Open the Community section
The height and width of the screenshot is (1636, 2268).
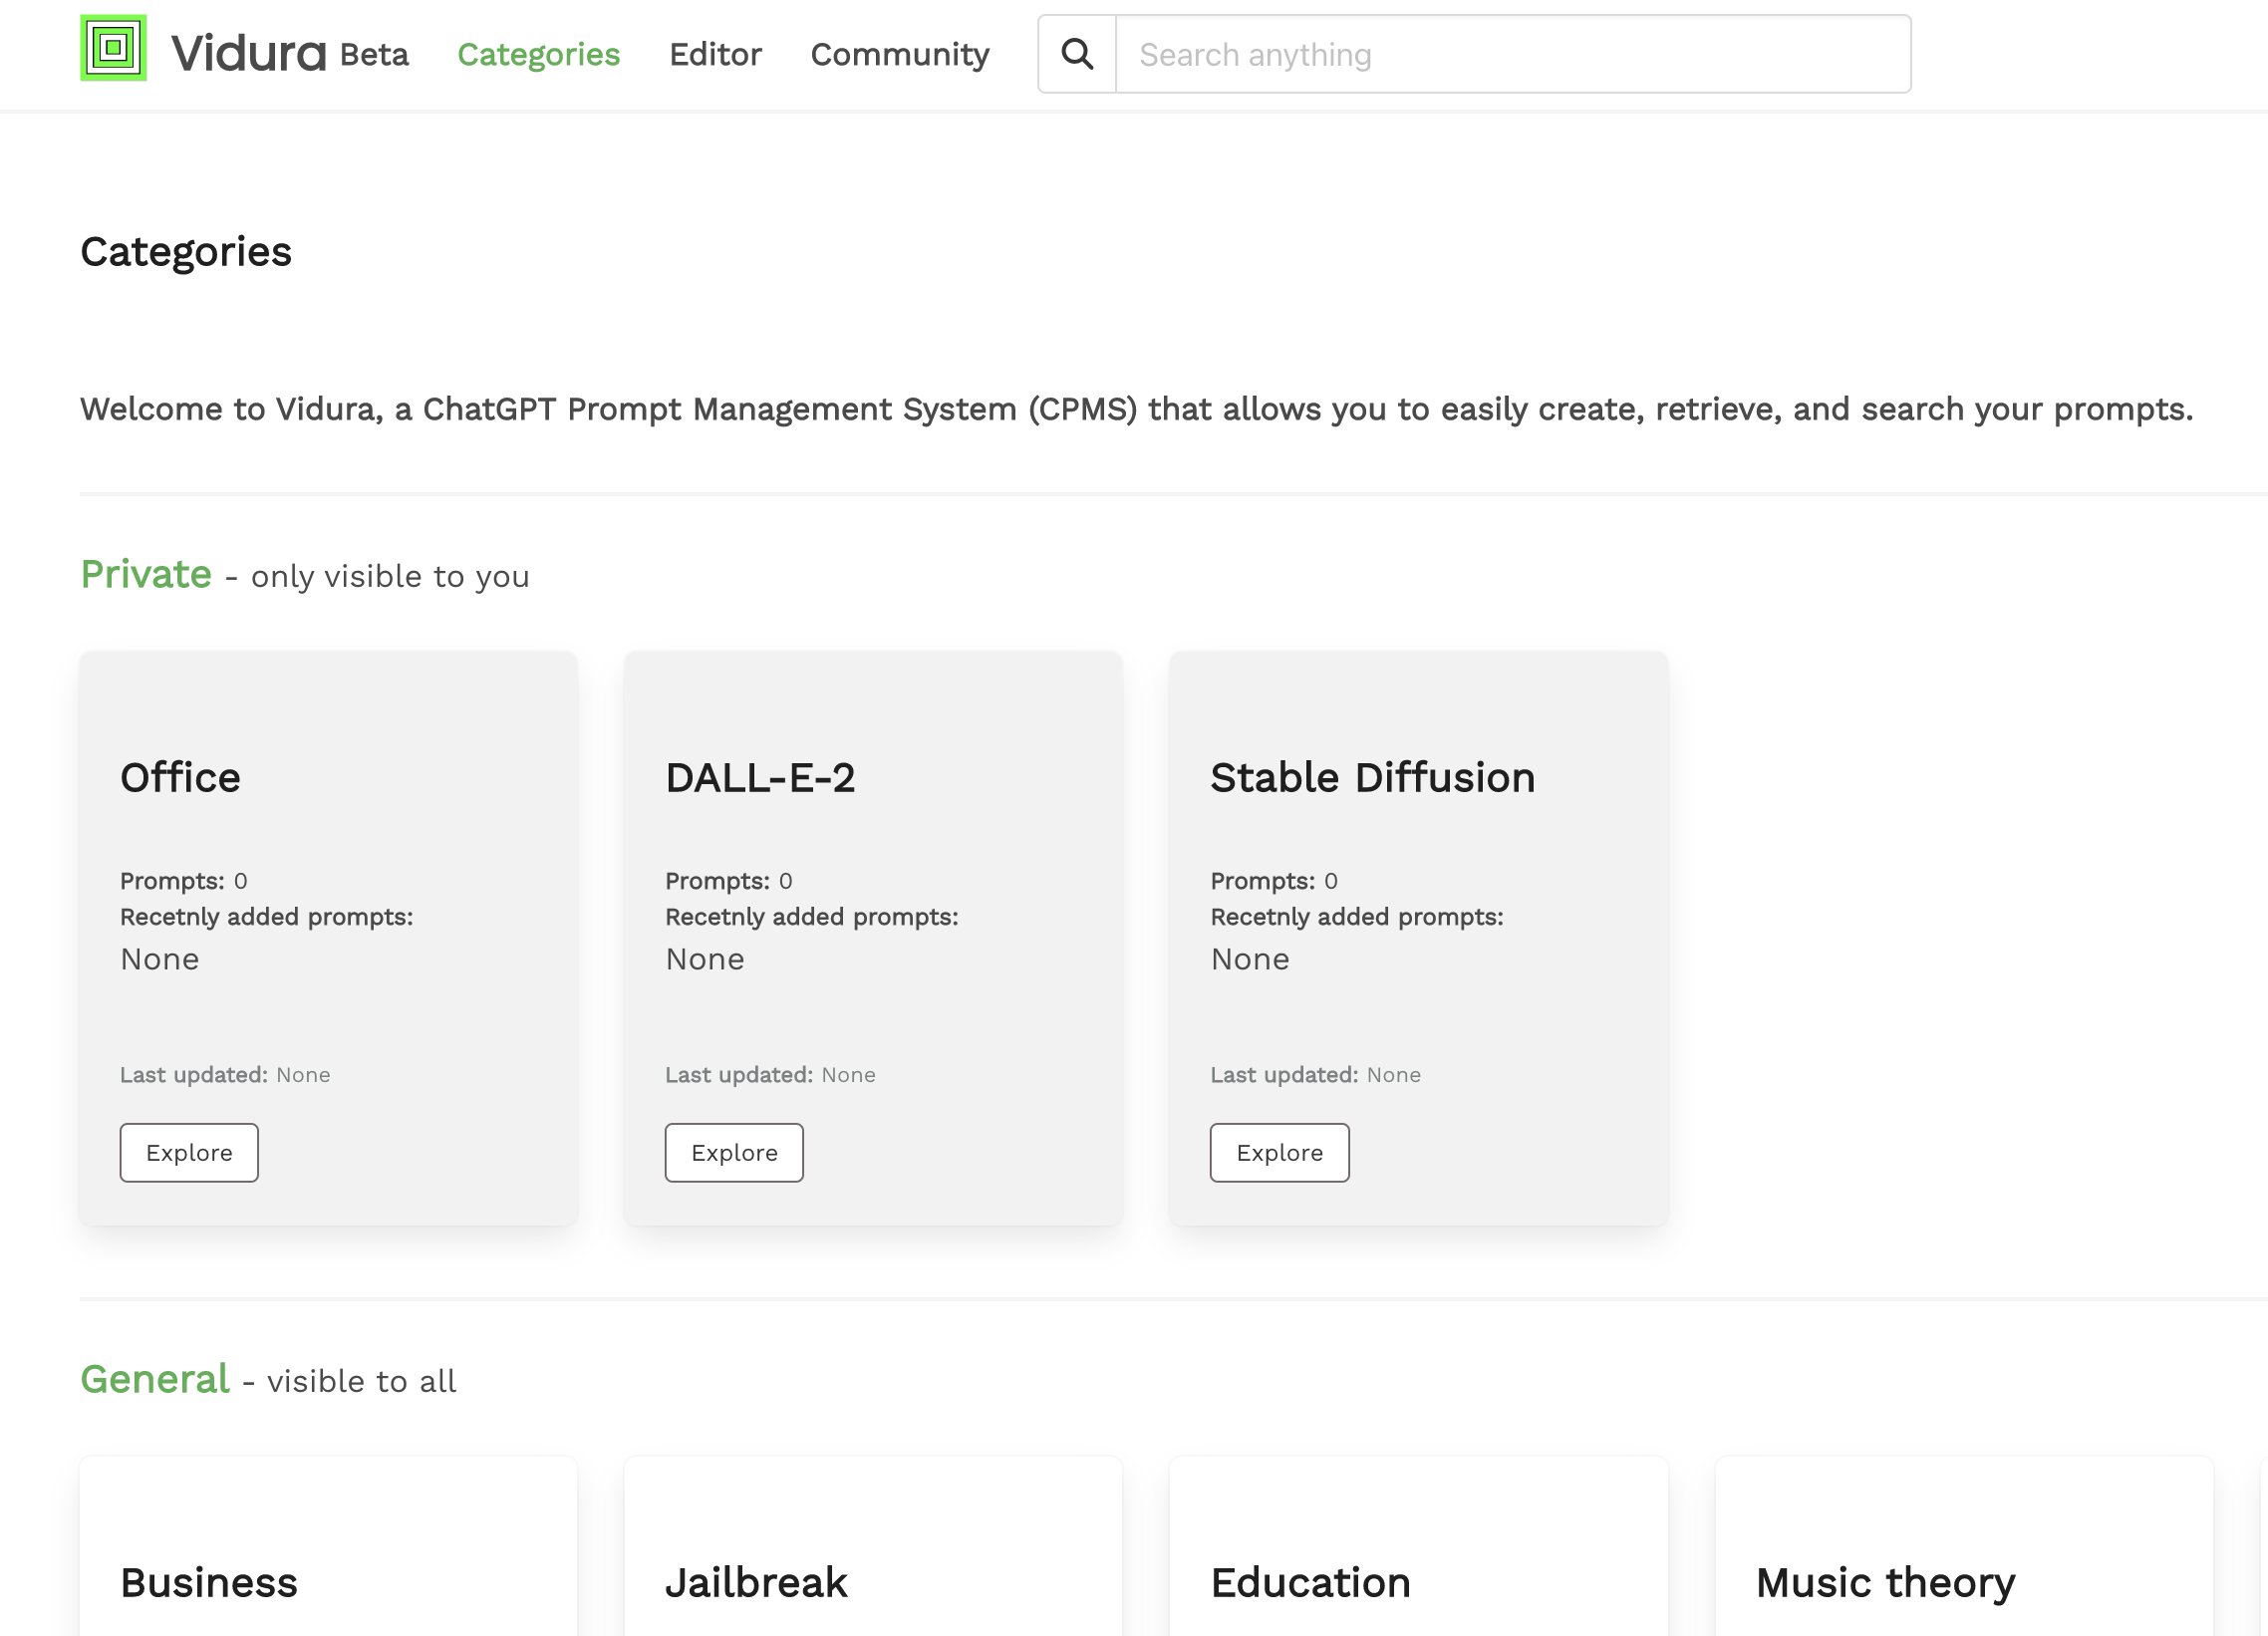click(x=899, y=54)
